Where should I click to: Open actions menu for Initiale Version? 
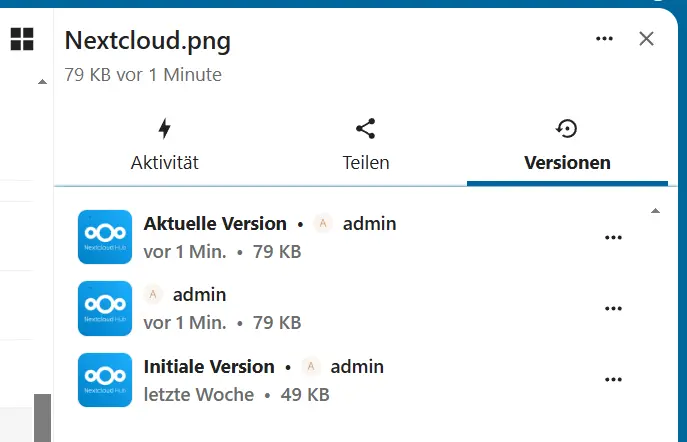[x=613, y=379]
